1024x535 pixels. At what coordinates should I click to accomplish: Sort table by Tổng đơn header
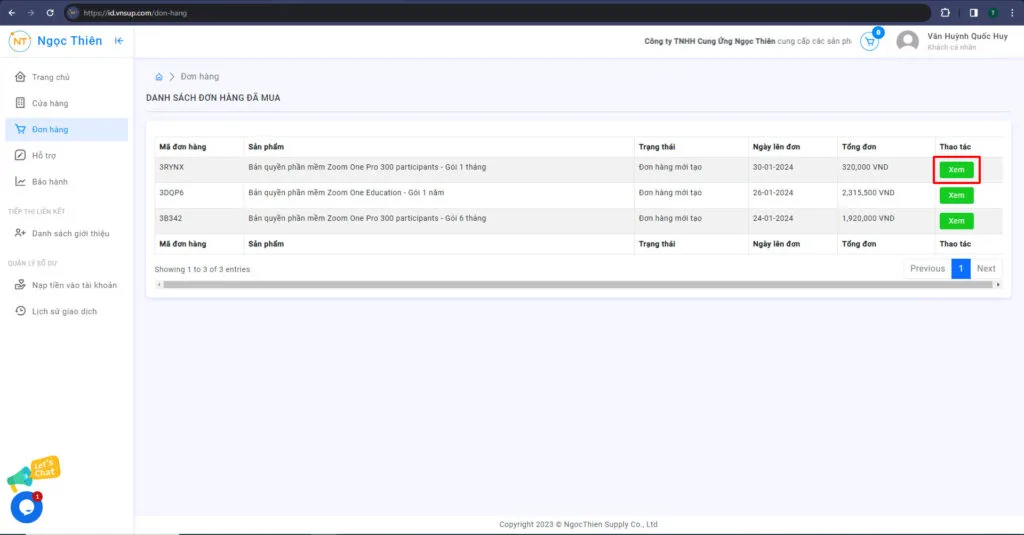(860, 147)
